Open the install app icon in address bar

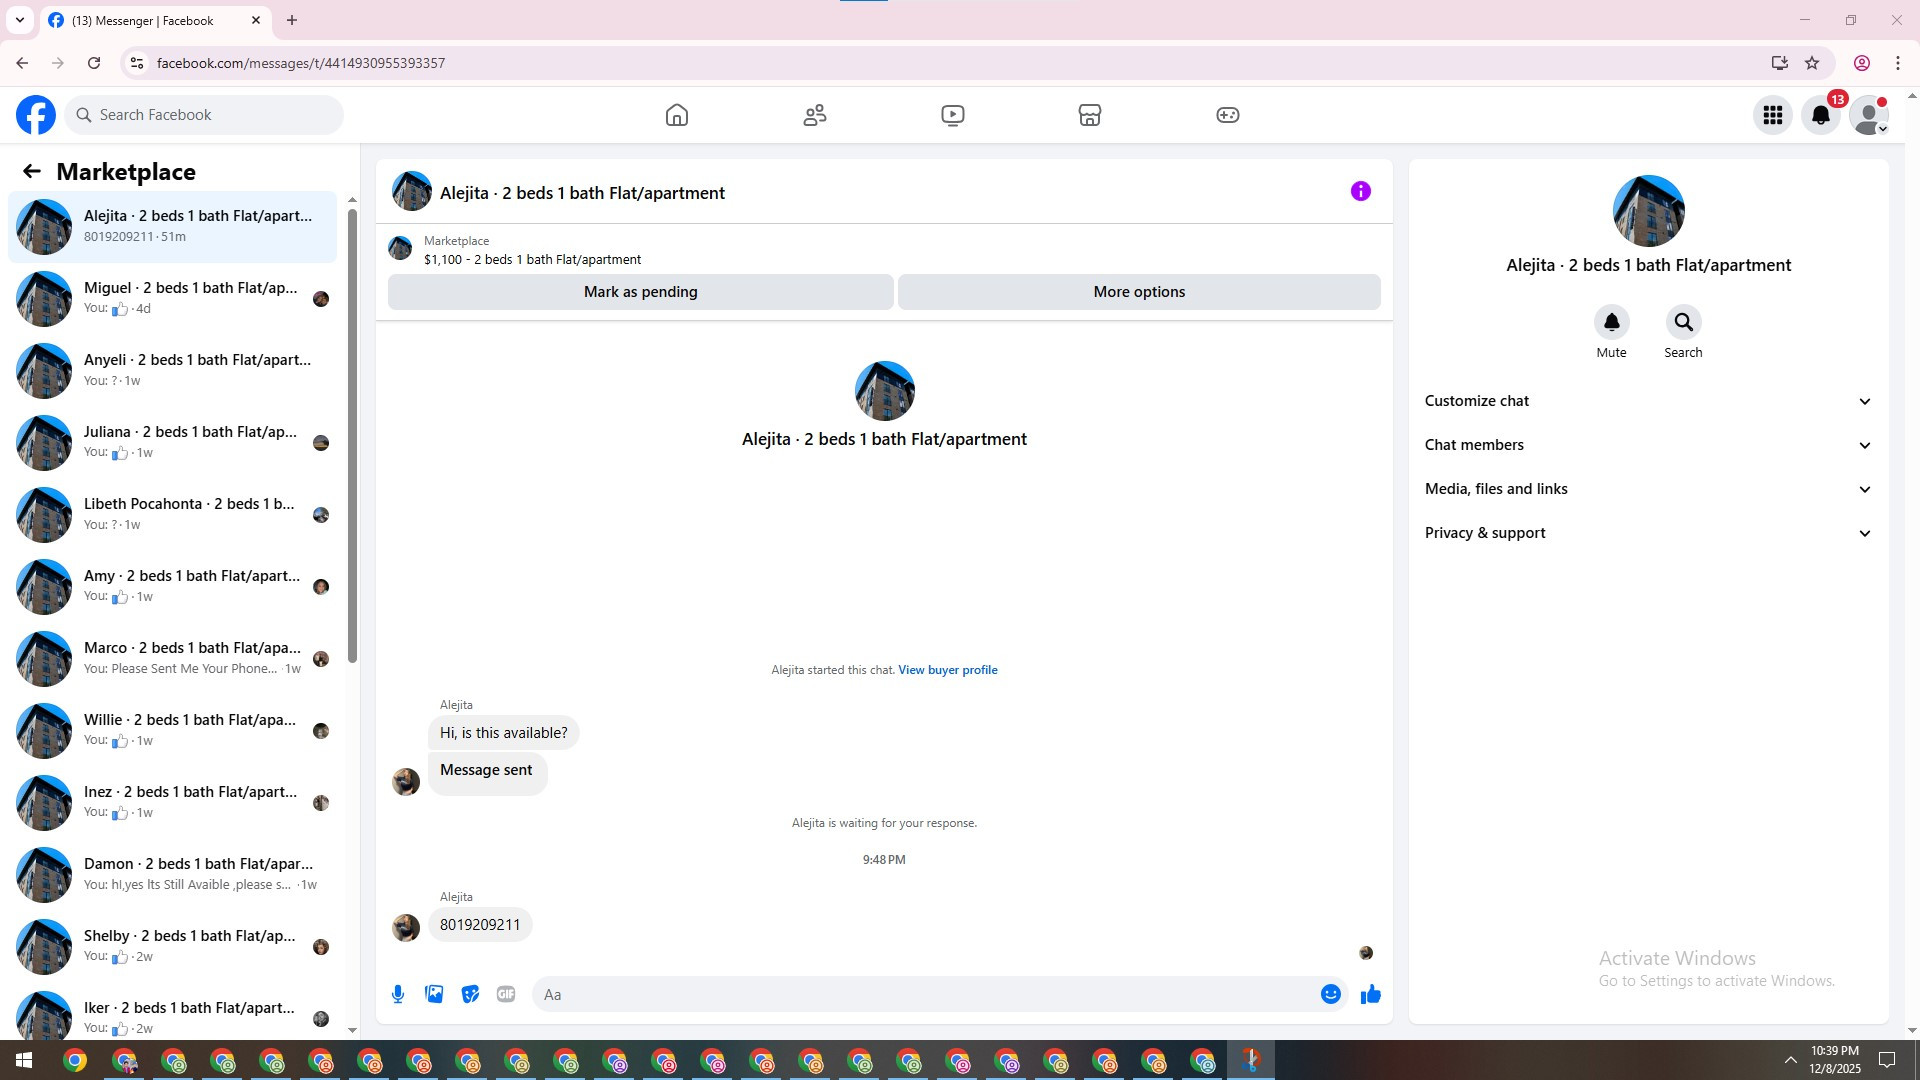click(x=1780, y=63)
